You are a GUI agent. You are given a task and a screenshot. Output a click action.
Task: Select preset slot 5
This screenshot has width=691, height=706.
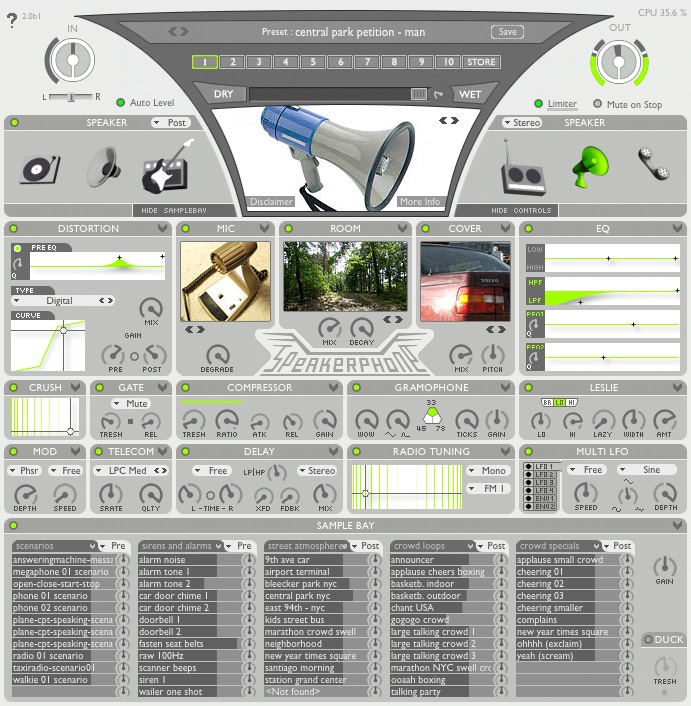coord(312,62)
